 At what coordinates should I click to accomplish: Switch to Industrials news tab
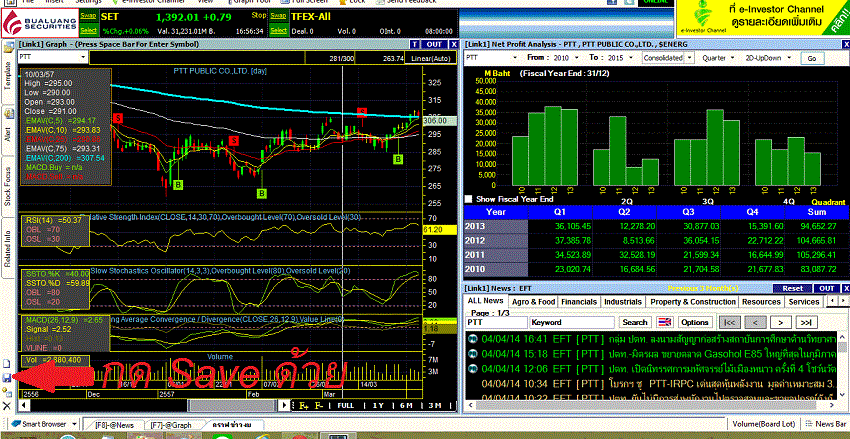[623, 301]
